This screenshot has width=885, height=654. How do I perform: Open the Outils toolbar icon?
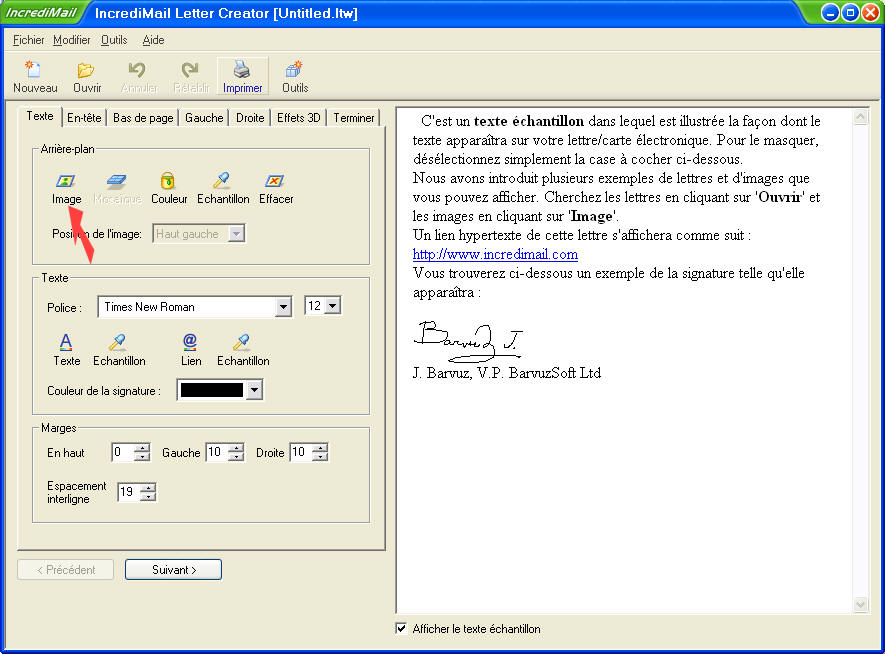295,77
